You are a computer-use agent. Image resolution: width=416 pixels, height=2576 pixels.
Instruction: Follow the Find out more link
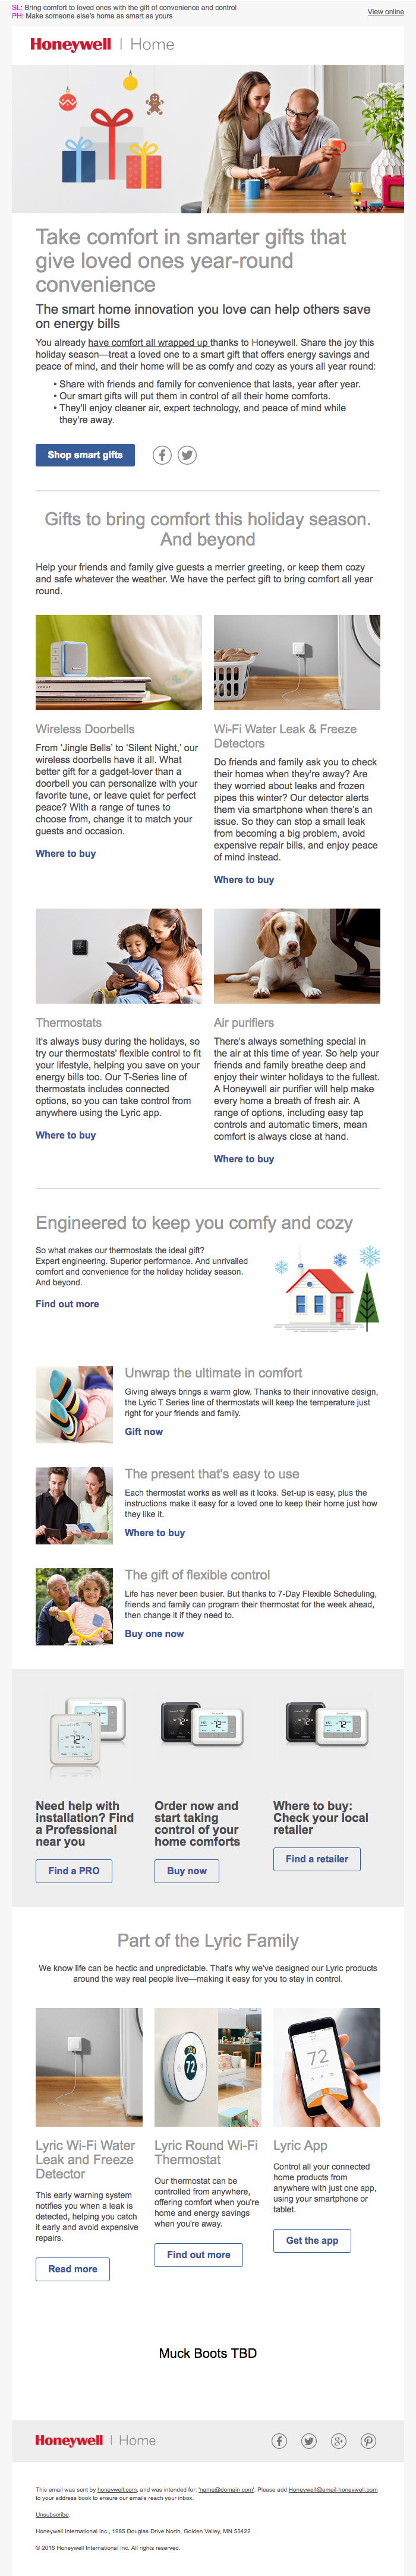pyautogui.click(x=67, y=1304)
